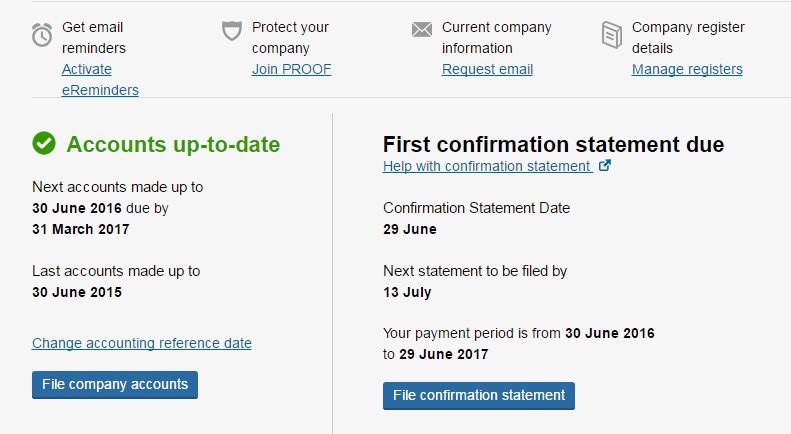
Task: Click the 30 June 2015 last accounts date
Action: [77, 292]
